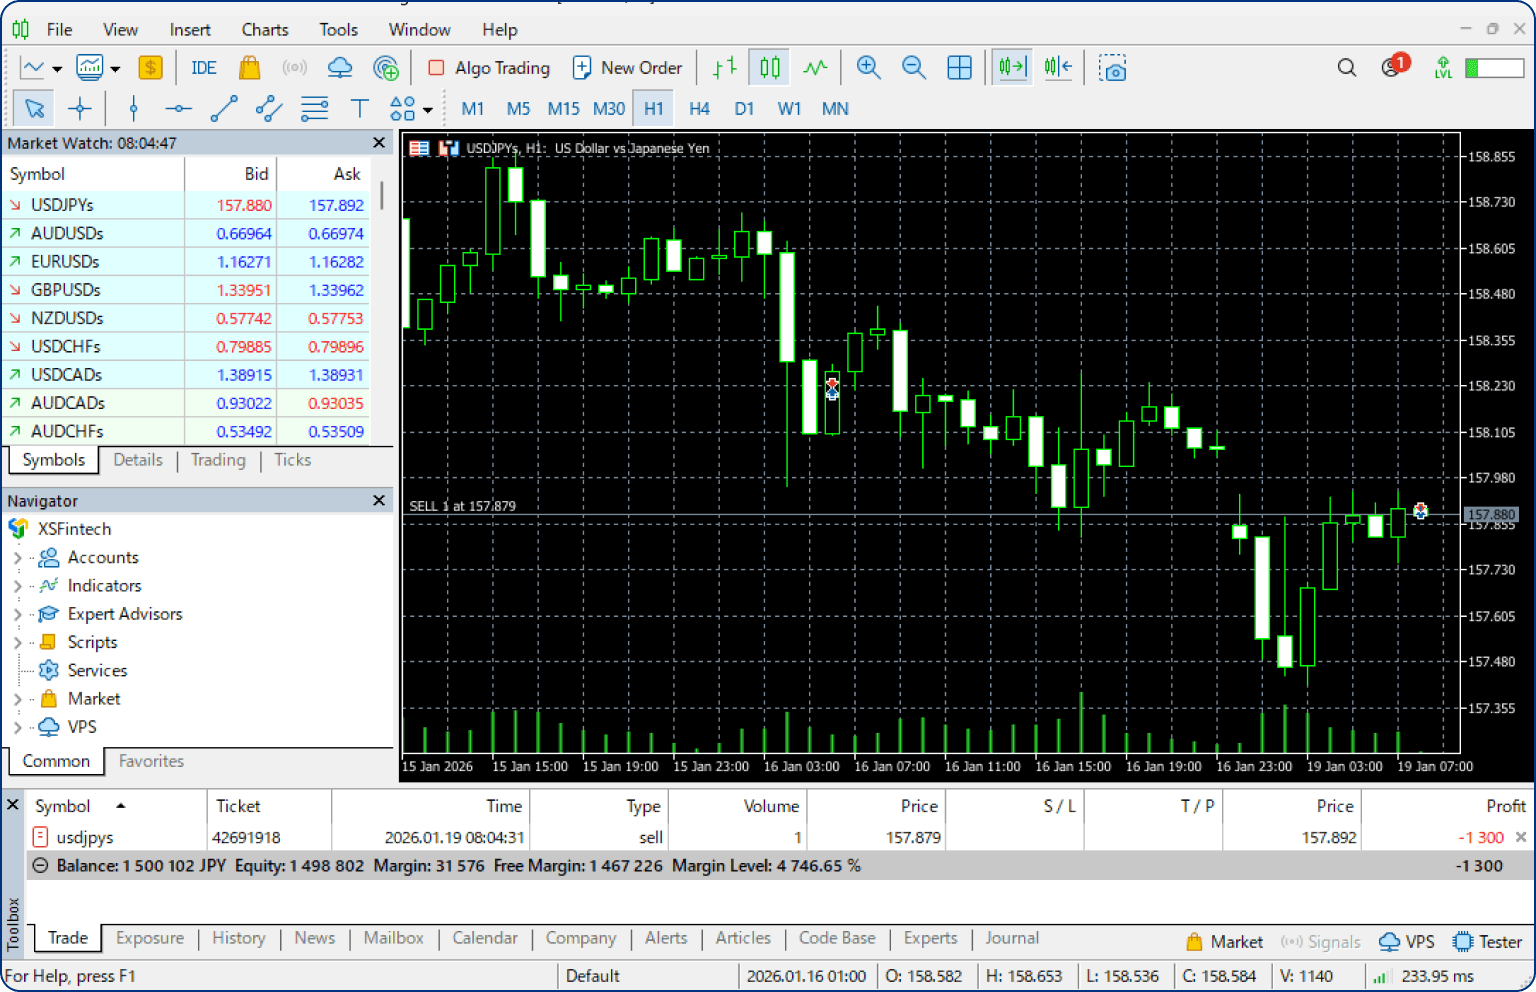Select the Trendline drawing tool
This screenshot has height=992, width=1536.
224,109
